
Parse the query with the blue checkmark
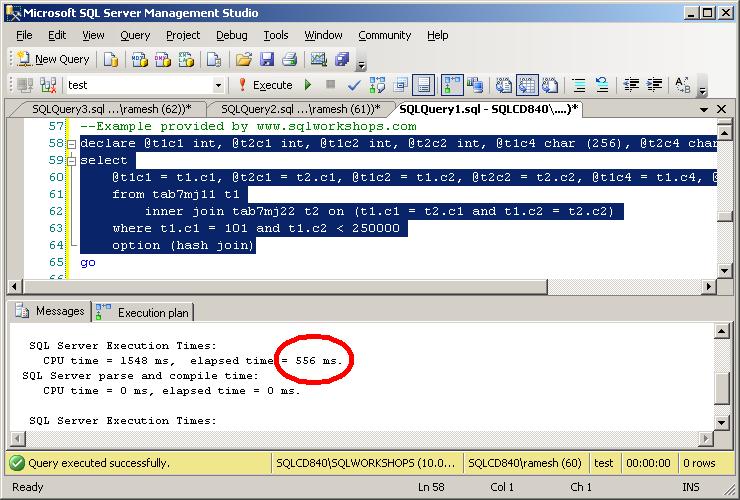pos(354,85)
